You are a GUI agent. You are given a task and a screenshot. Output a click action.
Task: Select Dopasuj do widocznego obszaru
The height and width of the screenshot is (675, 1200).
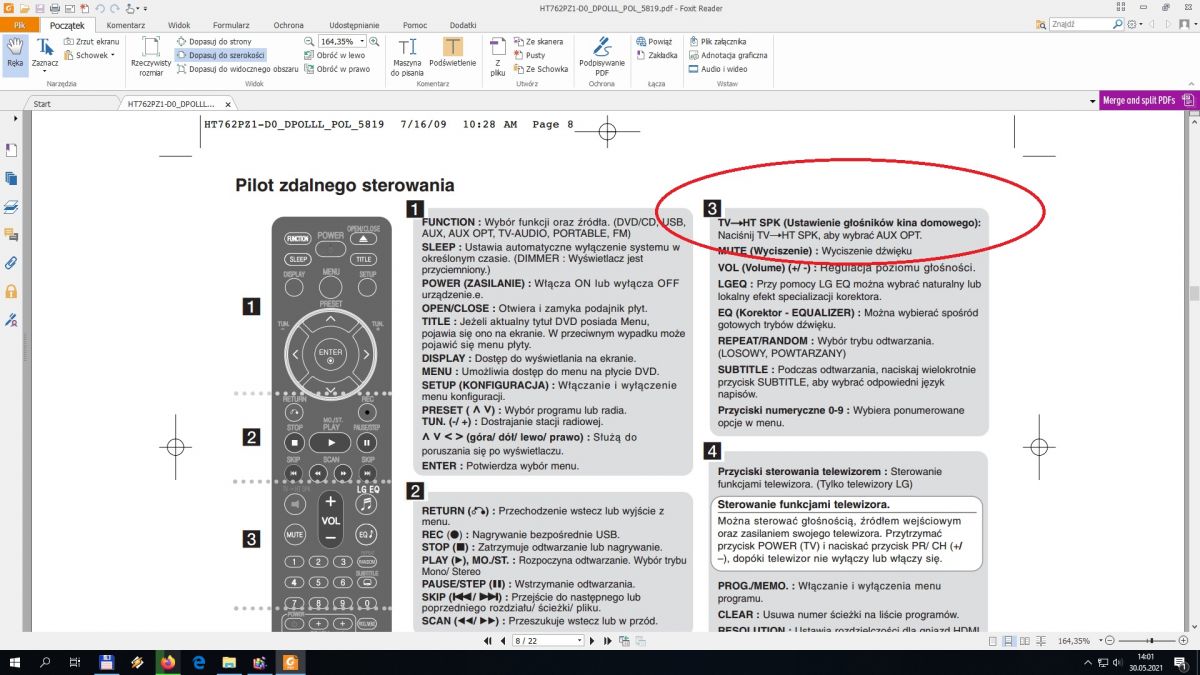237,69
